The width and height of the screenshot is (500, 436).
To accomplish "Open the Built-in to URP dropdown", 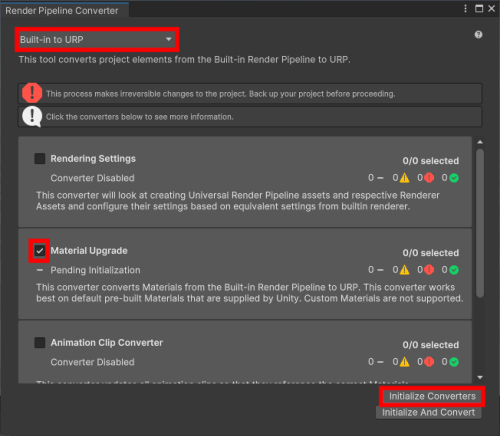I will click(x=97, y=40).
